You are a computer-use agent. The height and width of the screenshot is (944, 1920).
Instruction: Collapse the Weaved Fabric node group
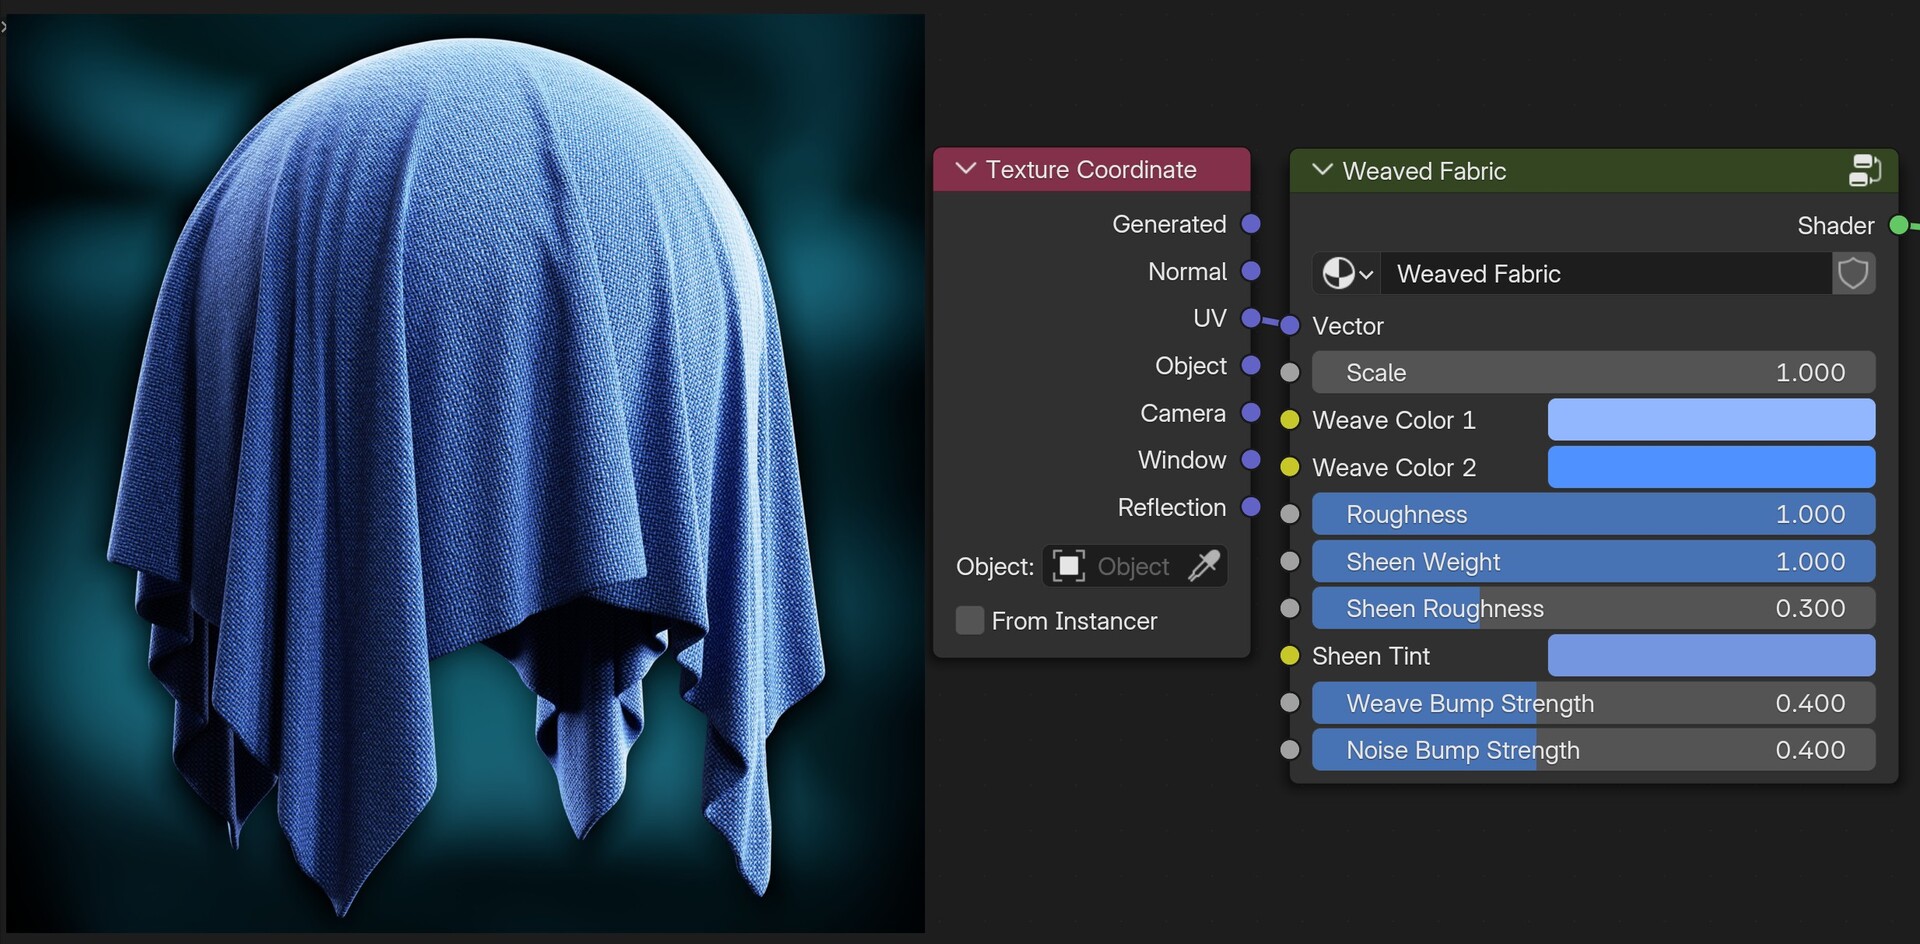coord(1321,170)
